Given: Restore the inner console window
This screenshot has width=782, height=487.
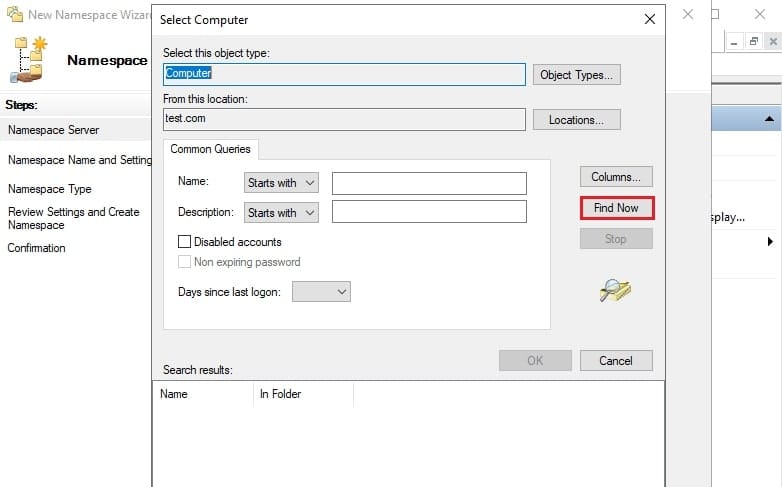Looking at the screenshot, I should tap(753, 42).
